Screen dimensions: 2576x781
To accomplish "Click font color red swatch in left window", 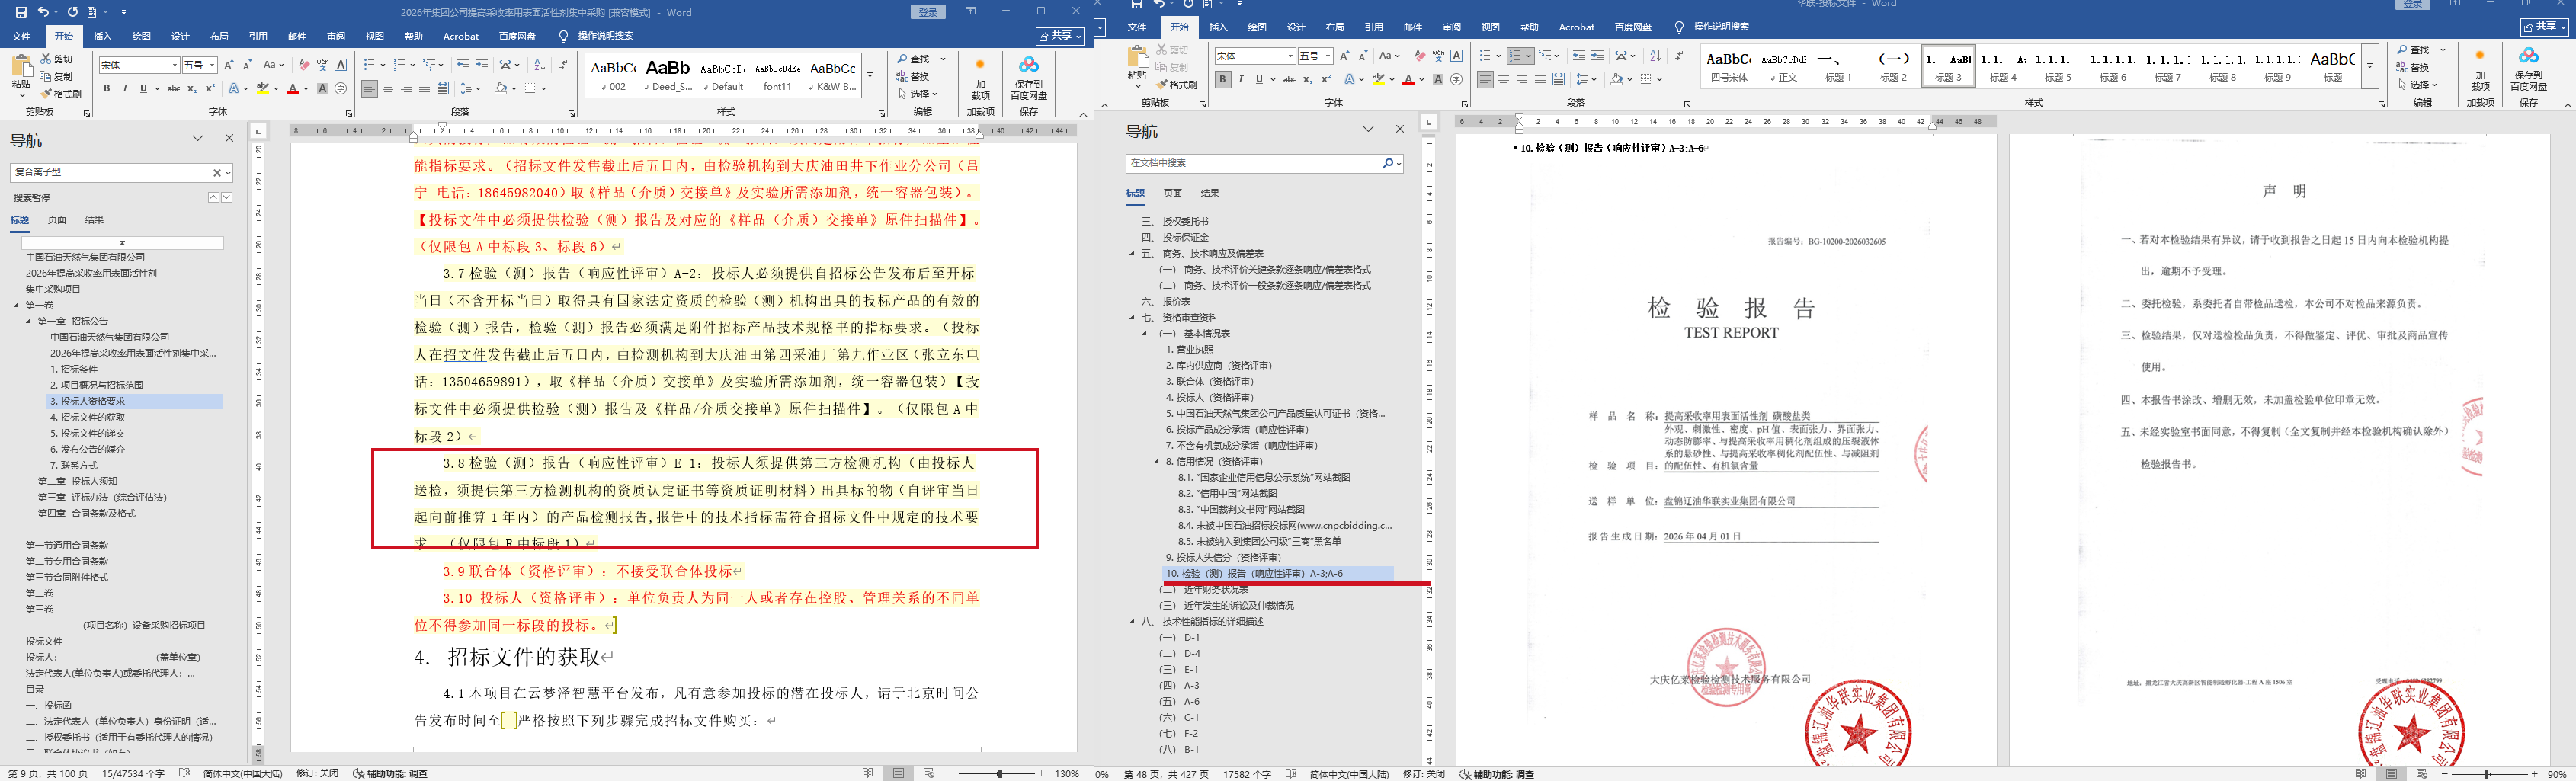I will point(292,89).
